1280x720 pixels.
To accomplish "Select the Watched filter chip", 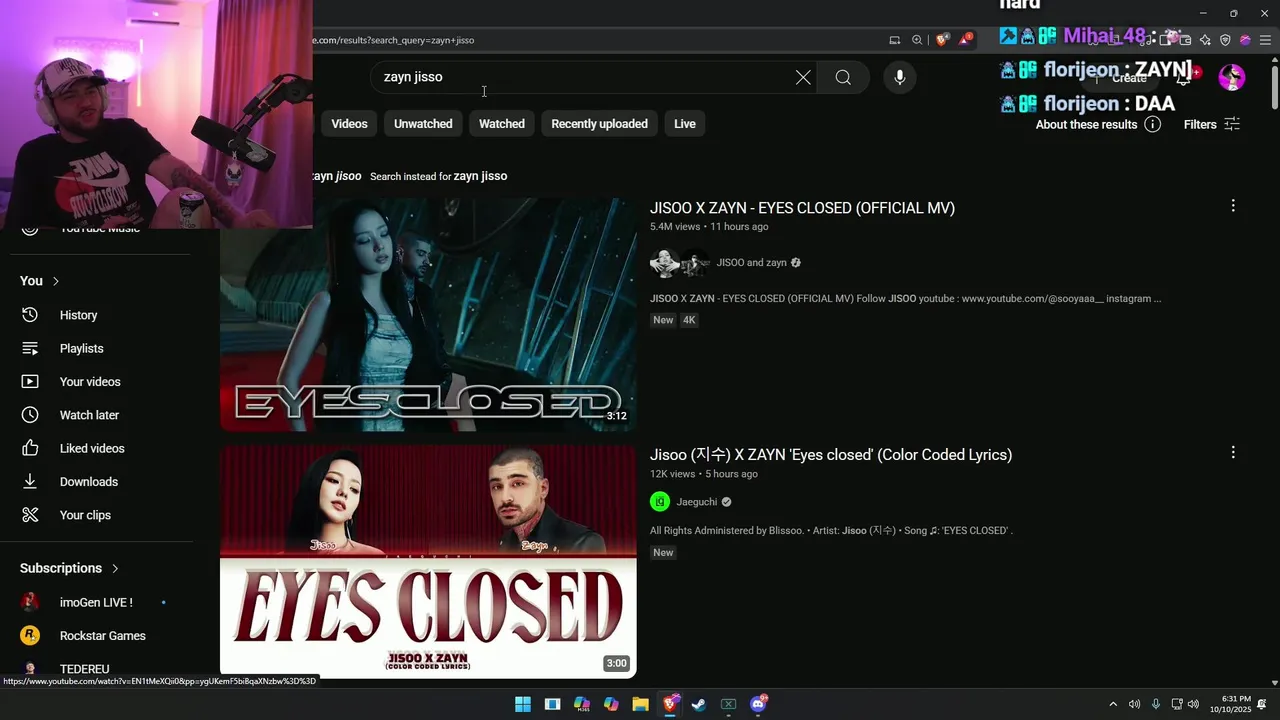I will point(502,124).
